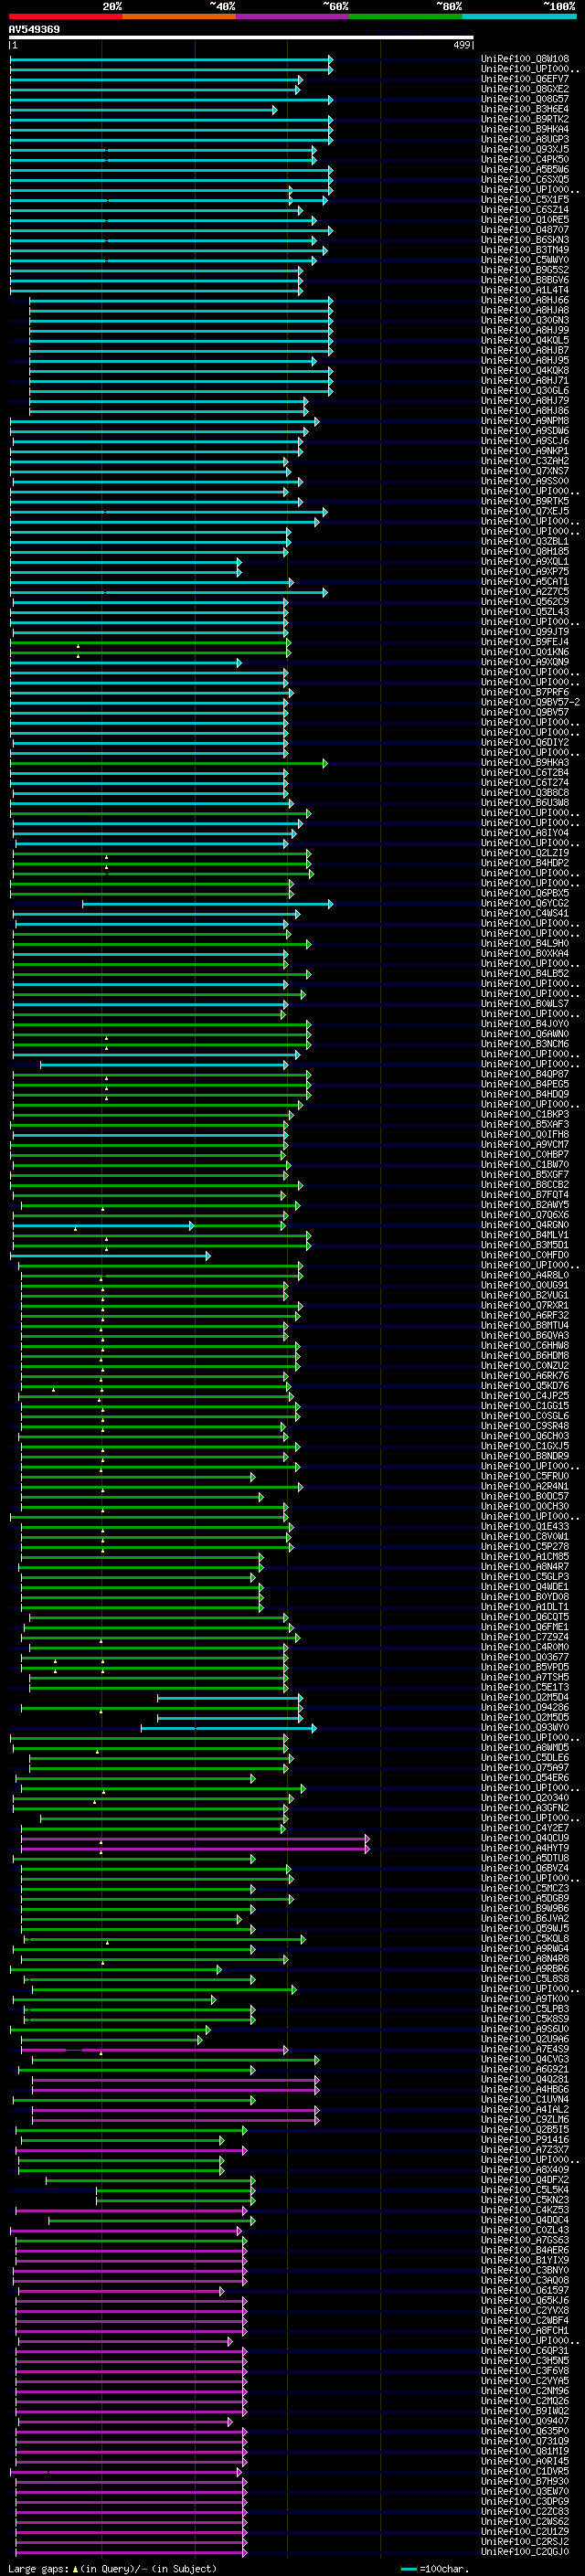The width and height of the screenshot is (585, 2576).
Task: Click the alignment bar for UniRef100_Q8W108
Action: (x=171, y=60)
